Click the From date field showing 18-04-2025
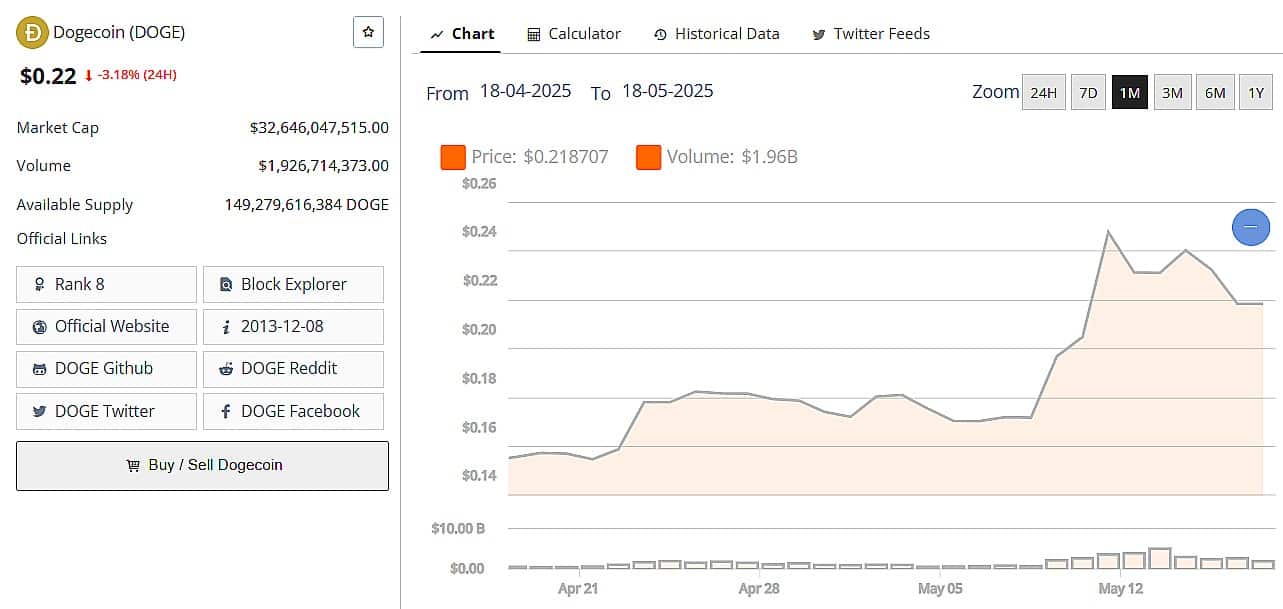This screenshot has width=1283, height=609. 524,91
